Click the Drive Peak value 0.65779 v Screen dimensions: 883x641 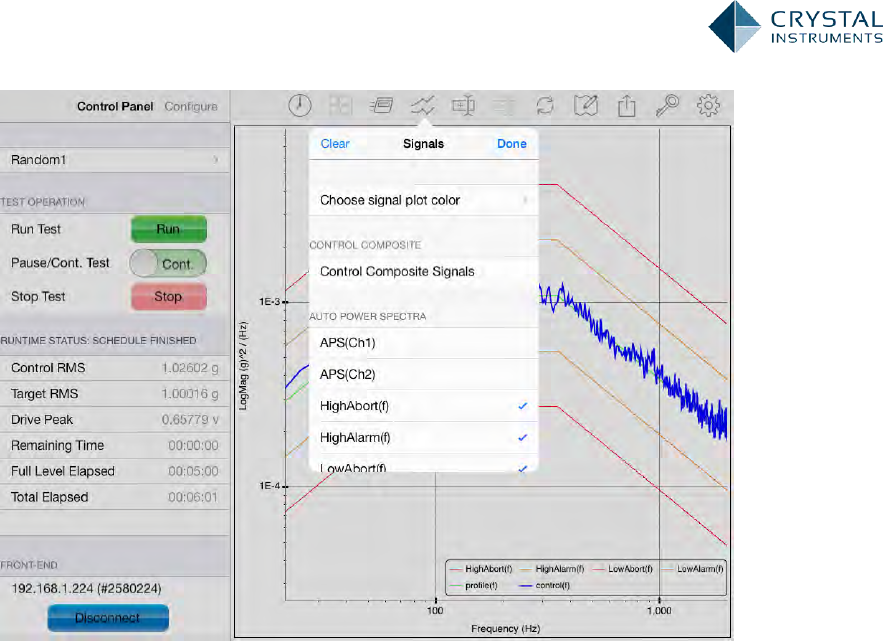click(x=190, y=420)
